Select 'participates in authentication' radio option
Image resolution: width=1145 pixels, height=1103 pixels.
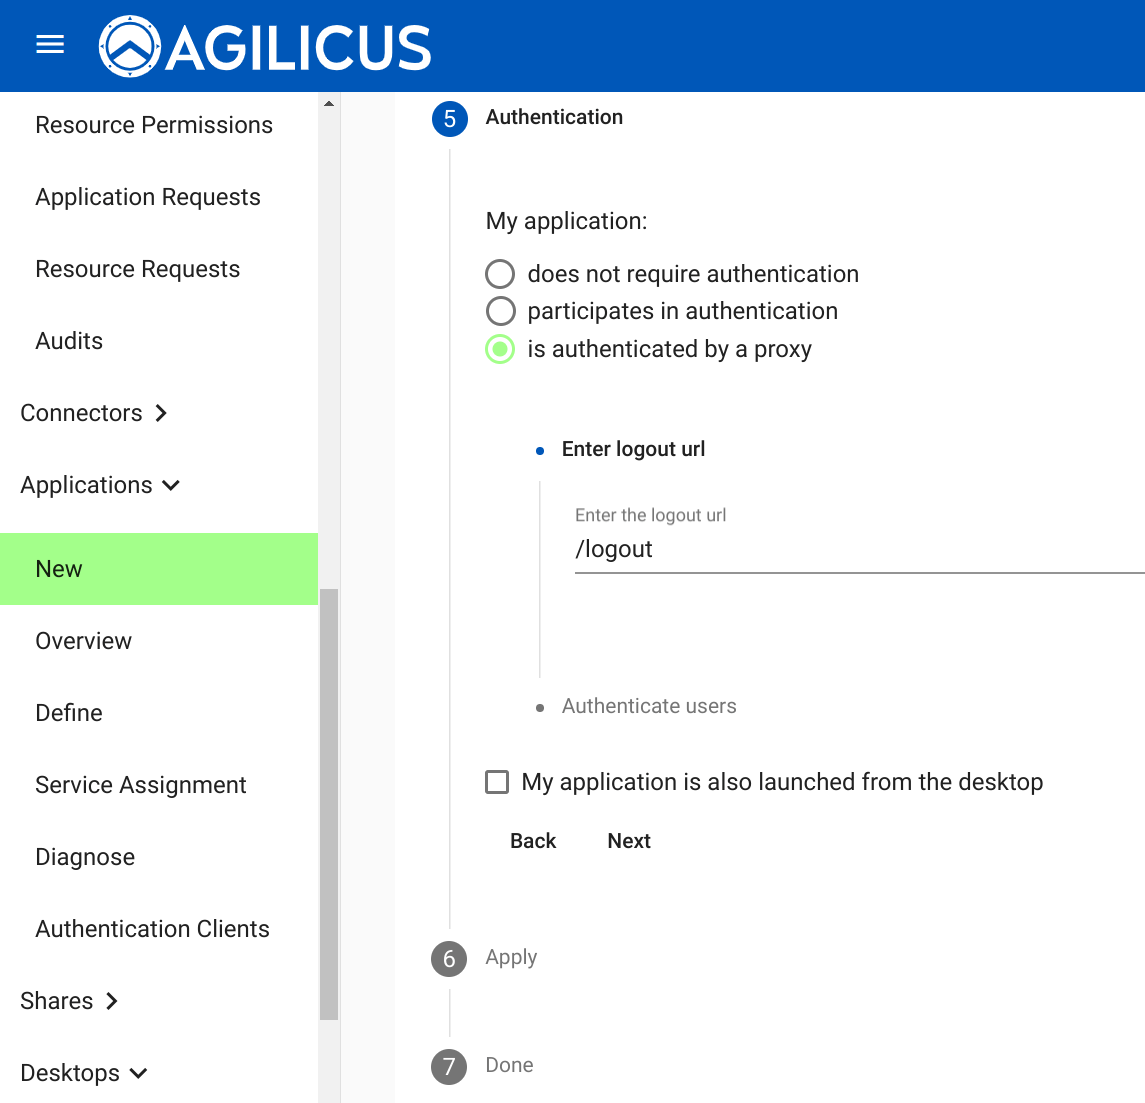(500, 311)
